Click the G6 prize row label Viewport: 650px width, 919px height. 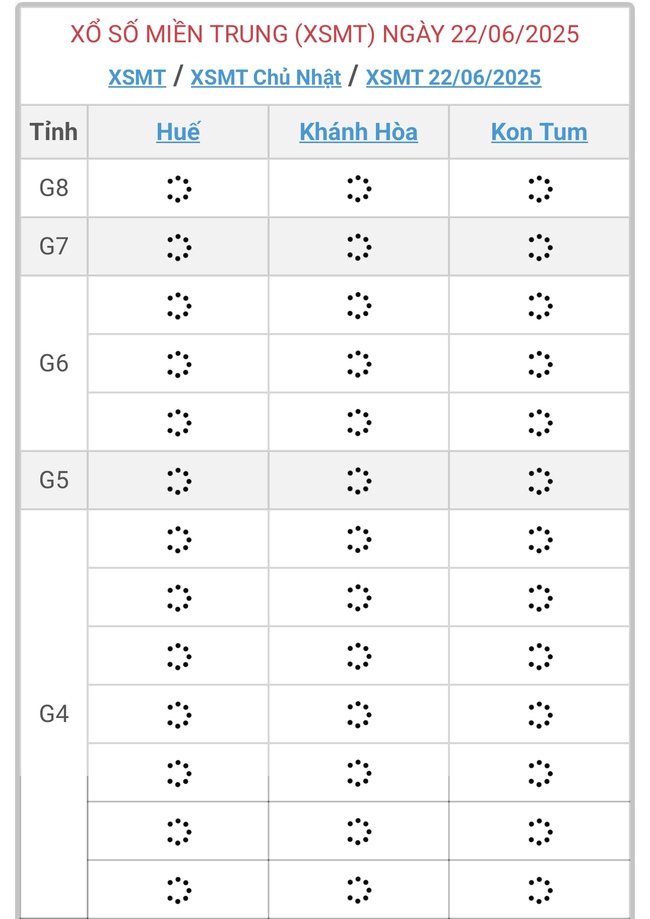point(54,363)
